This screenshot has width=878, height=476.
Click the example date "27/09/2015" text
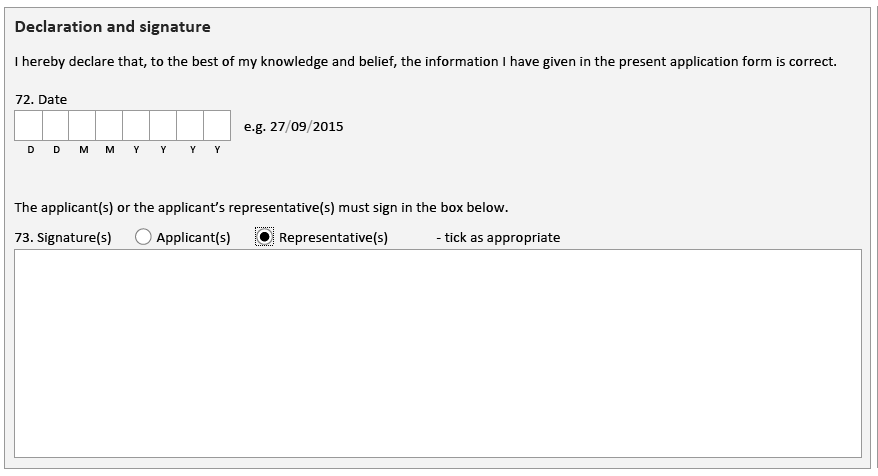[306, 127]
